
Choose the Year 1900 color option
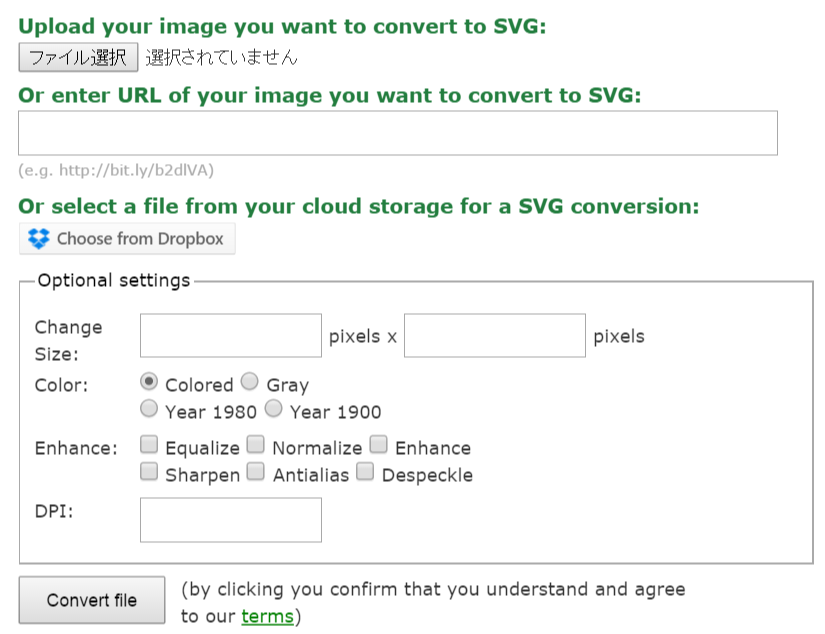[273, 408]
